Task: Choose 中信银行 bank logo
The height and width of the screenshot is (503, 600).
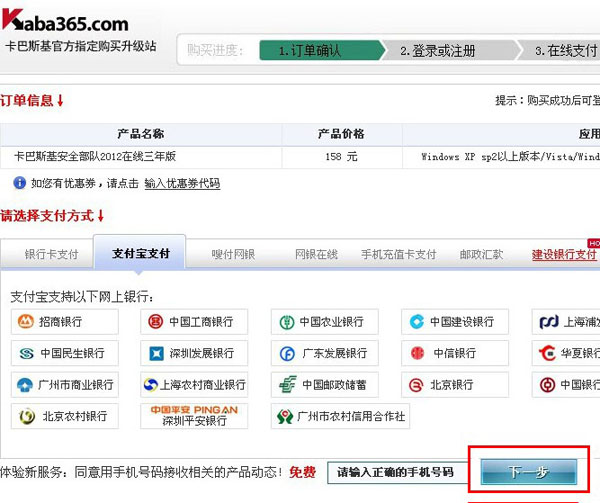Action: [454, 353]
